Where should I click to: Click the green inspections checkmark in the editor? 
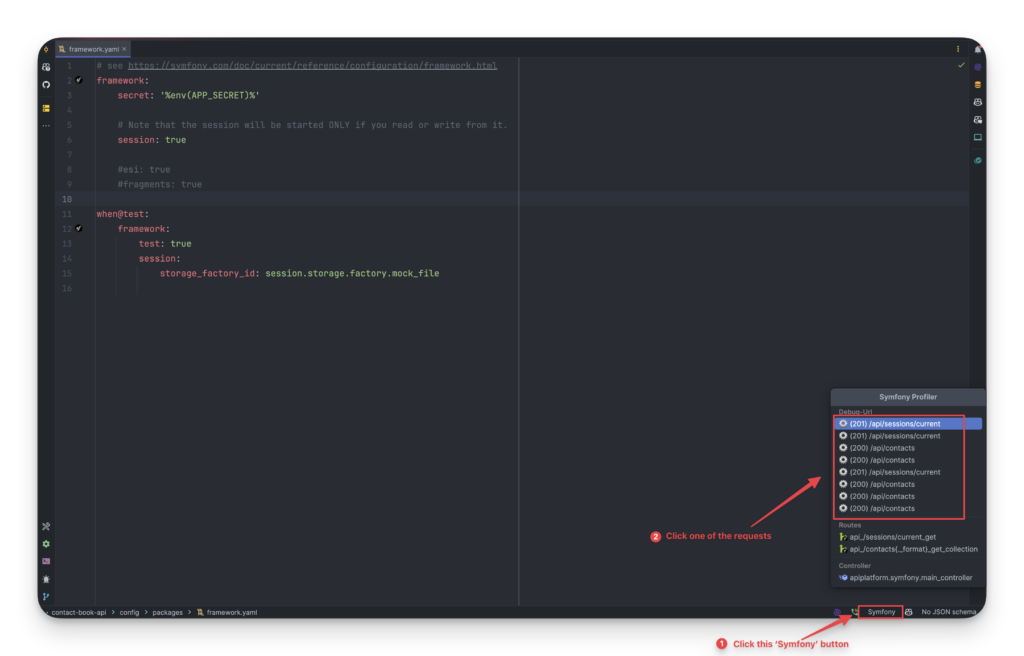click(x=961, y=65)
